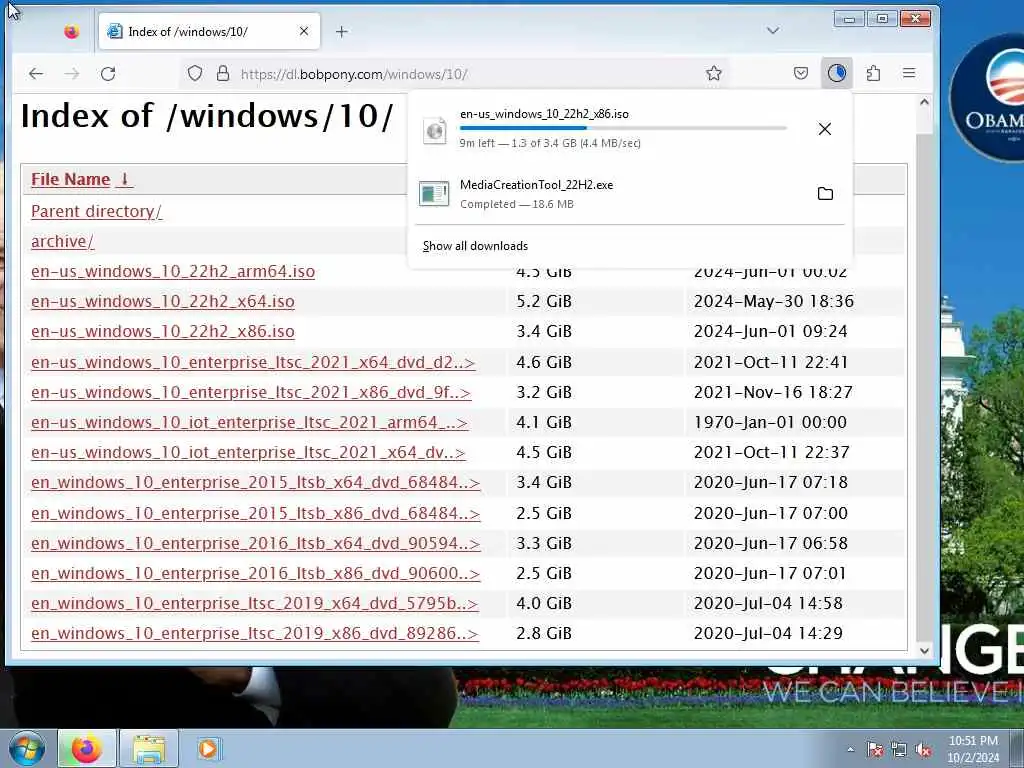
Task: Toggle the downloads panel toolbar button
Action: (837, 73)
